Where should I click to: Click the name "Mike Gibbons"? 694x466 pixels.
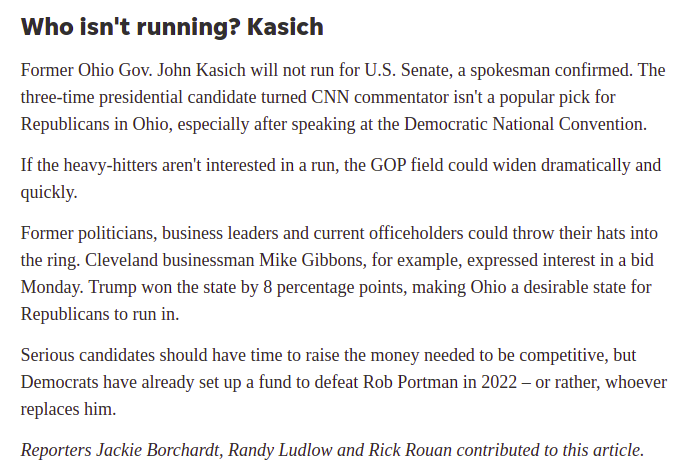tap(313, 260)
